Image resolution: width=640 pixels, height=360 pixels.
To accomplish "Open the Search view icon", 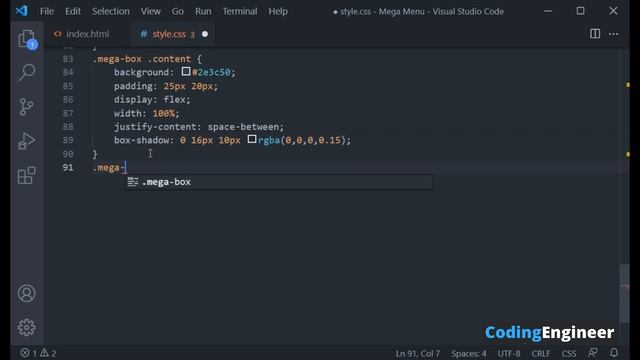I will click(27, 73).
